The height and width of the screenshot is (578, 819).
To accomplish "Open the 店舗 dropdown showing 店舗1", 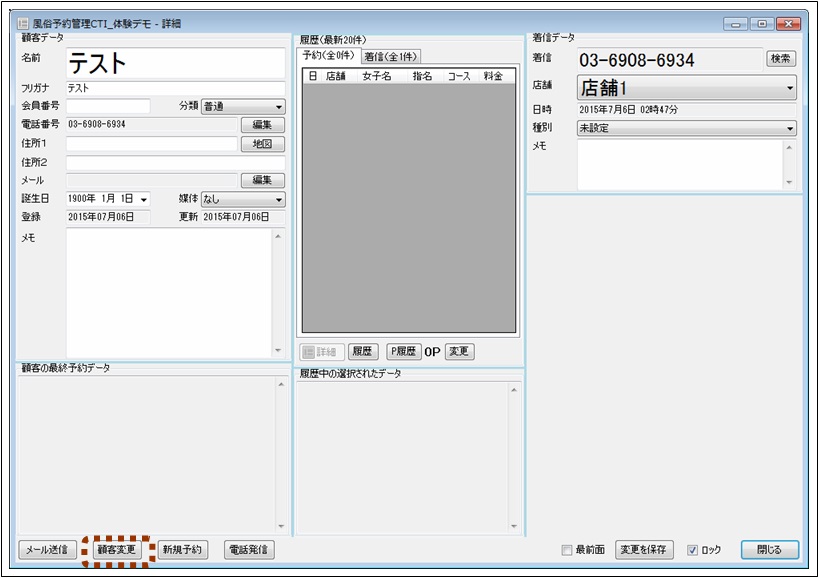I will coord(686,88).
